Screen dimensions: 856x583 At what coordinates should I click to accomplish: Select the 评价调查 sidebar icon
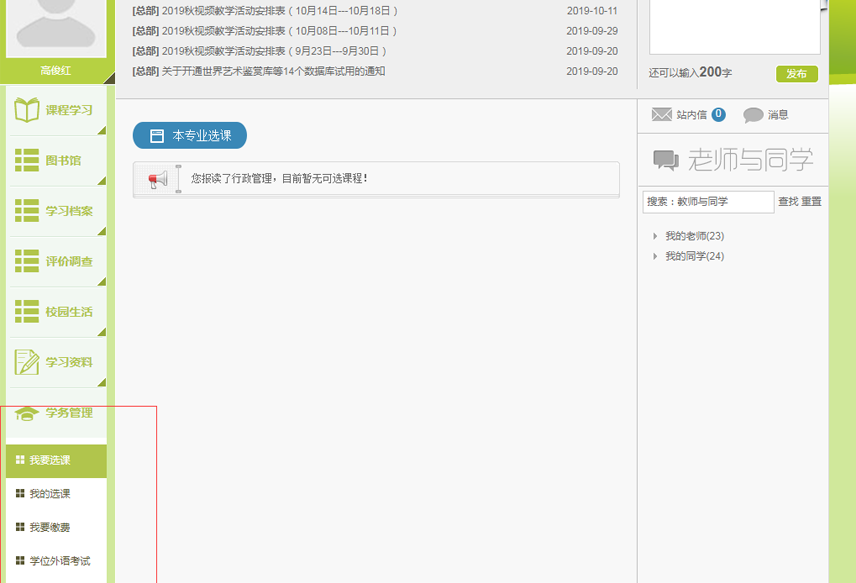(x=27, y=261)
